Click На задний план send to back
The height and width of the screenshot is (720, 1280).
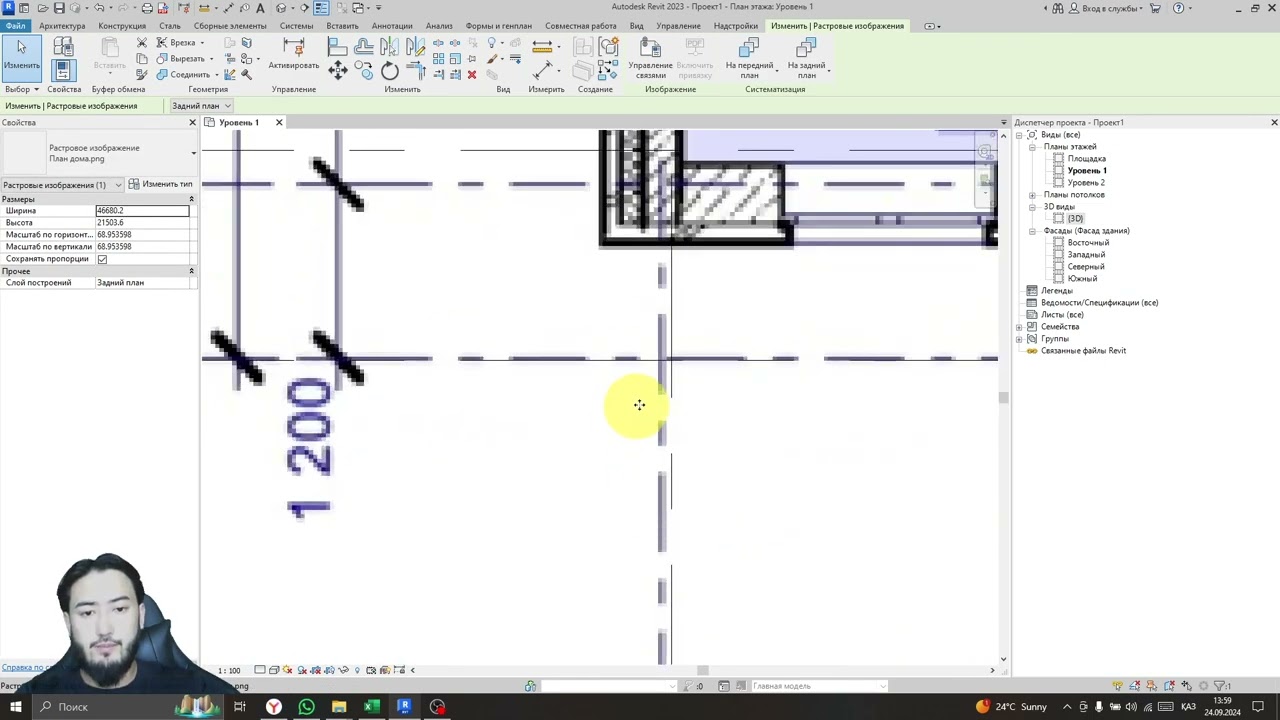[806, 59]
